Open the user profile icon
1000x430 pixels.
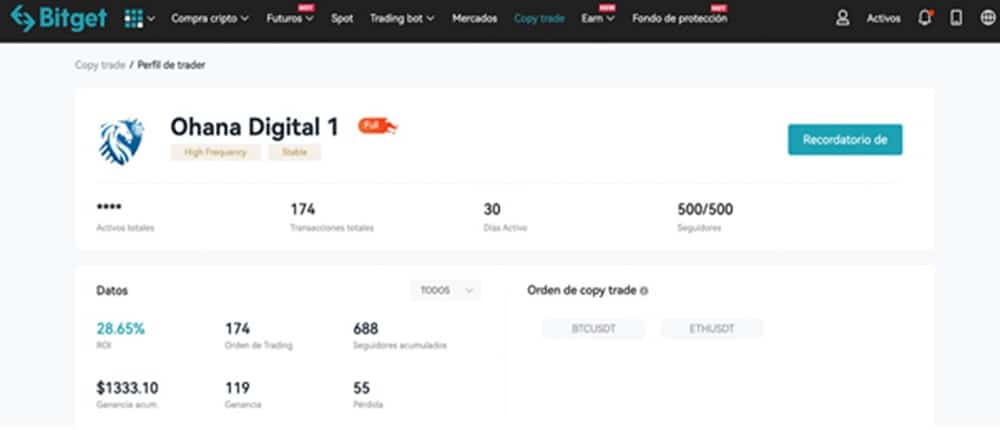843,18
